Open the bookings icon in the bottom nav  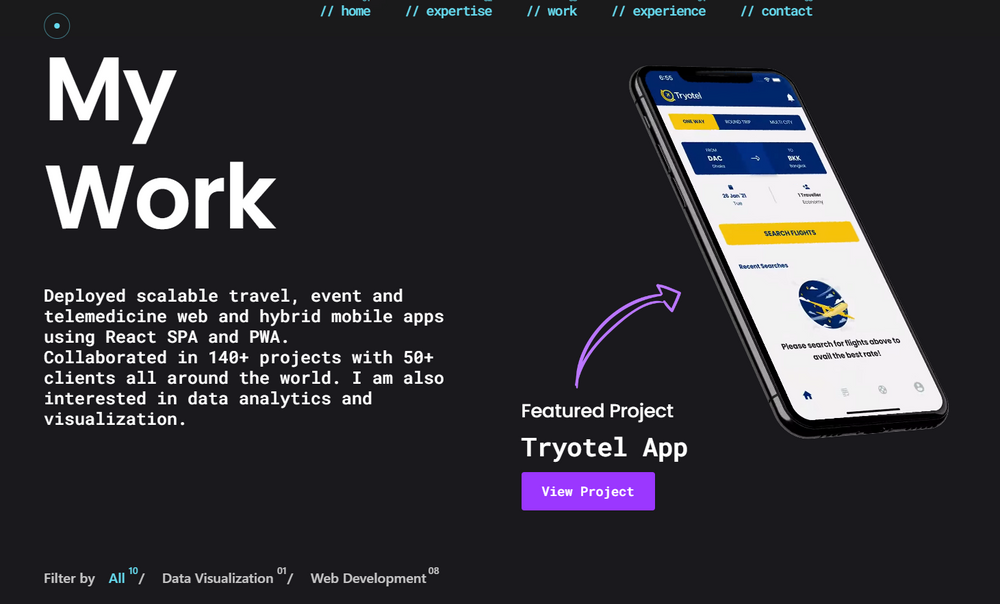tap(845, 392)
